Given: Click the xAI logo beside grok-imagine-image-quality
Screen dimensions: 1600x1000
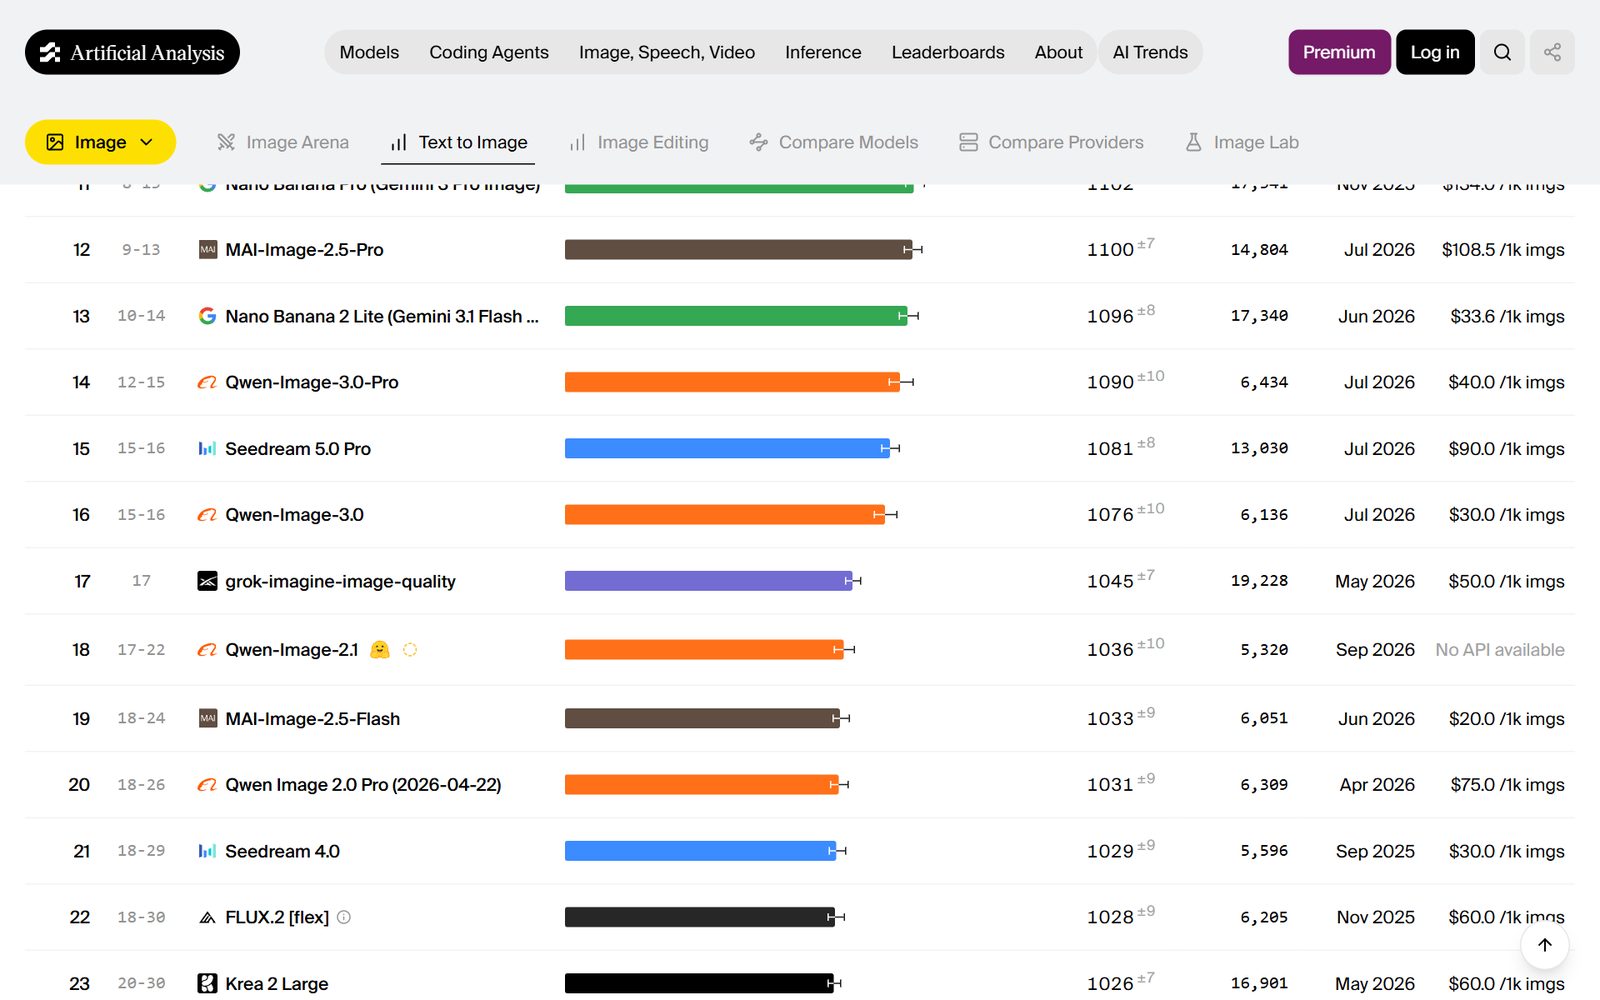Looking at the screenshot, I should coord(207,581).
